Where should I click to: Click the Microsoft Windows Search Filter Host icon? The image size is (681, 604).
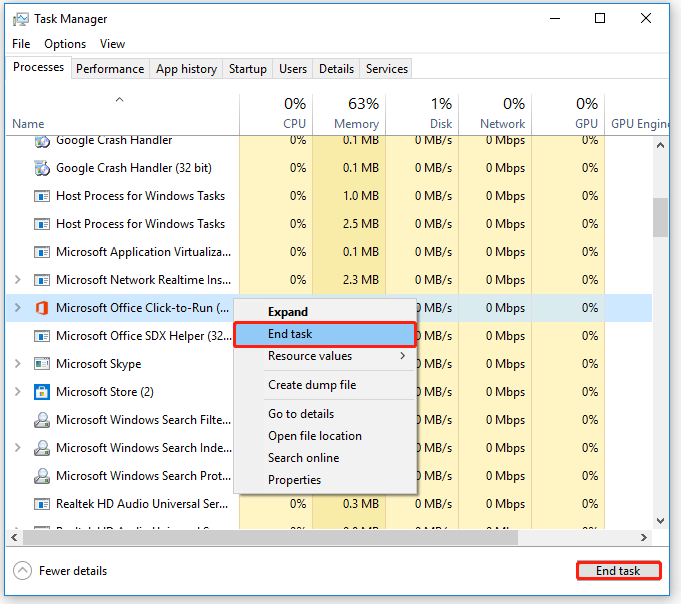pos(42,420)
